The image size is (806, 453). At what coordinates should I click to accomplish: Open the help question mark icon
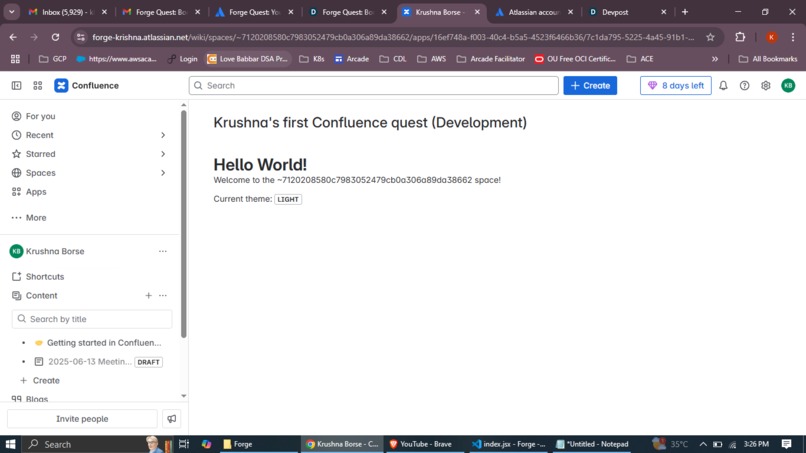(x=744, y=85)
